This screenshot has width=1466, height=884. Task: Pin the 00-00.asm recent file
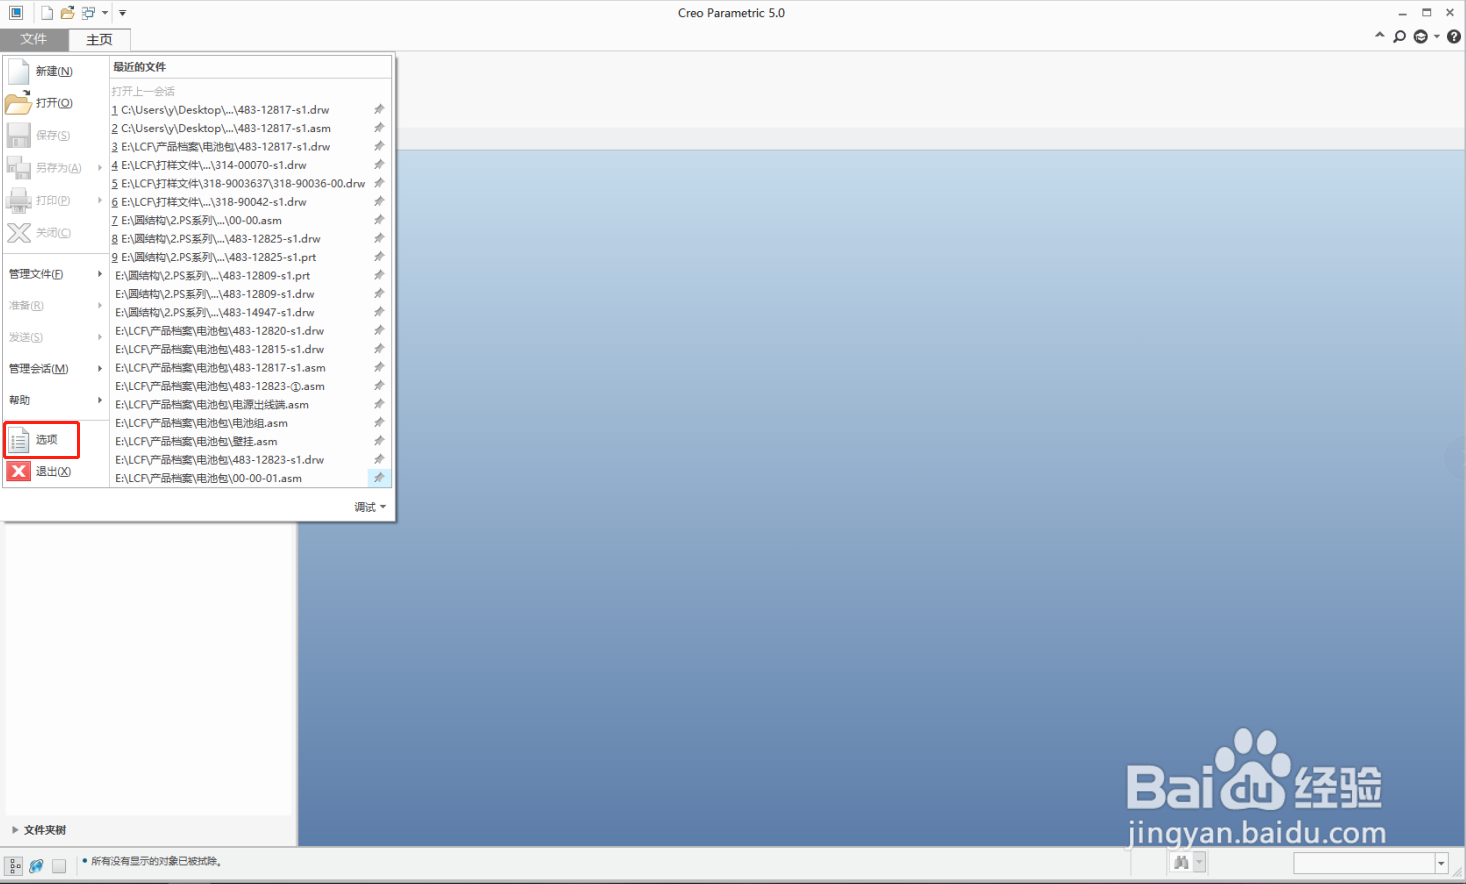tap(379, 220)
